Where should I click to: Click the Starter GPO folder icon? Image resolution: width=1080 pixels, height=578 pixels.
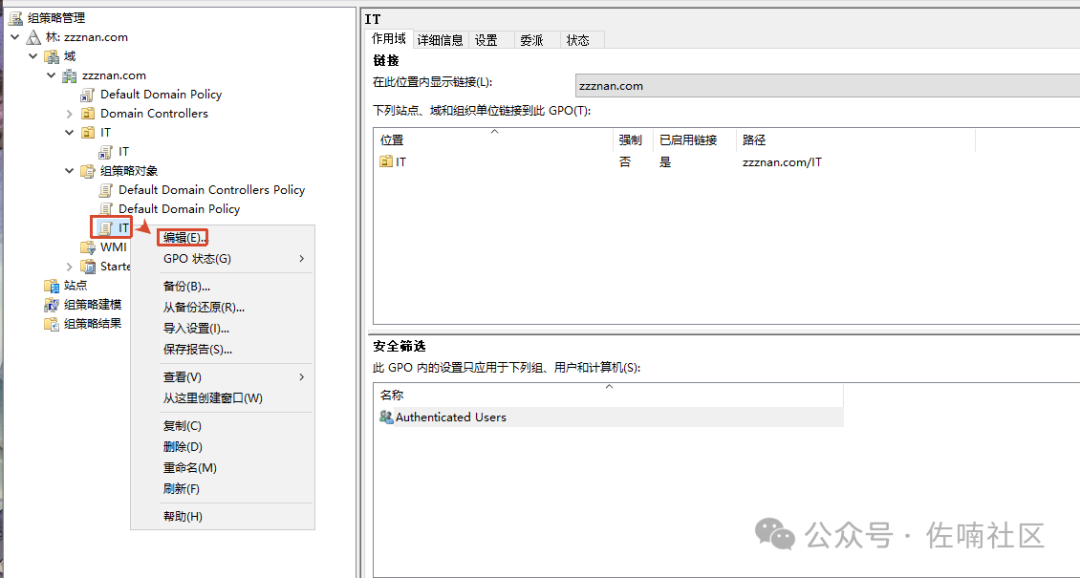(87, 266)
